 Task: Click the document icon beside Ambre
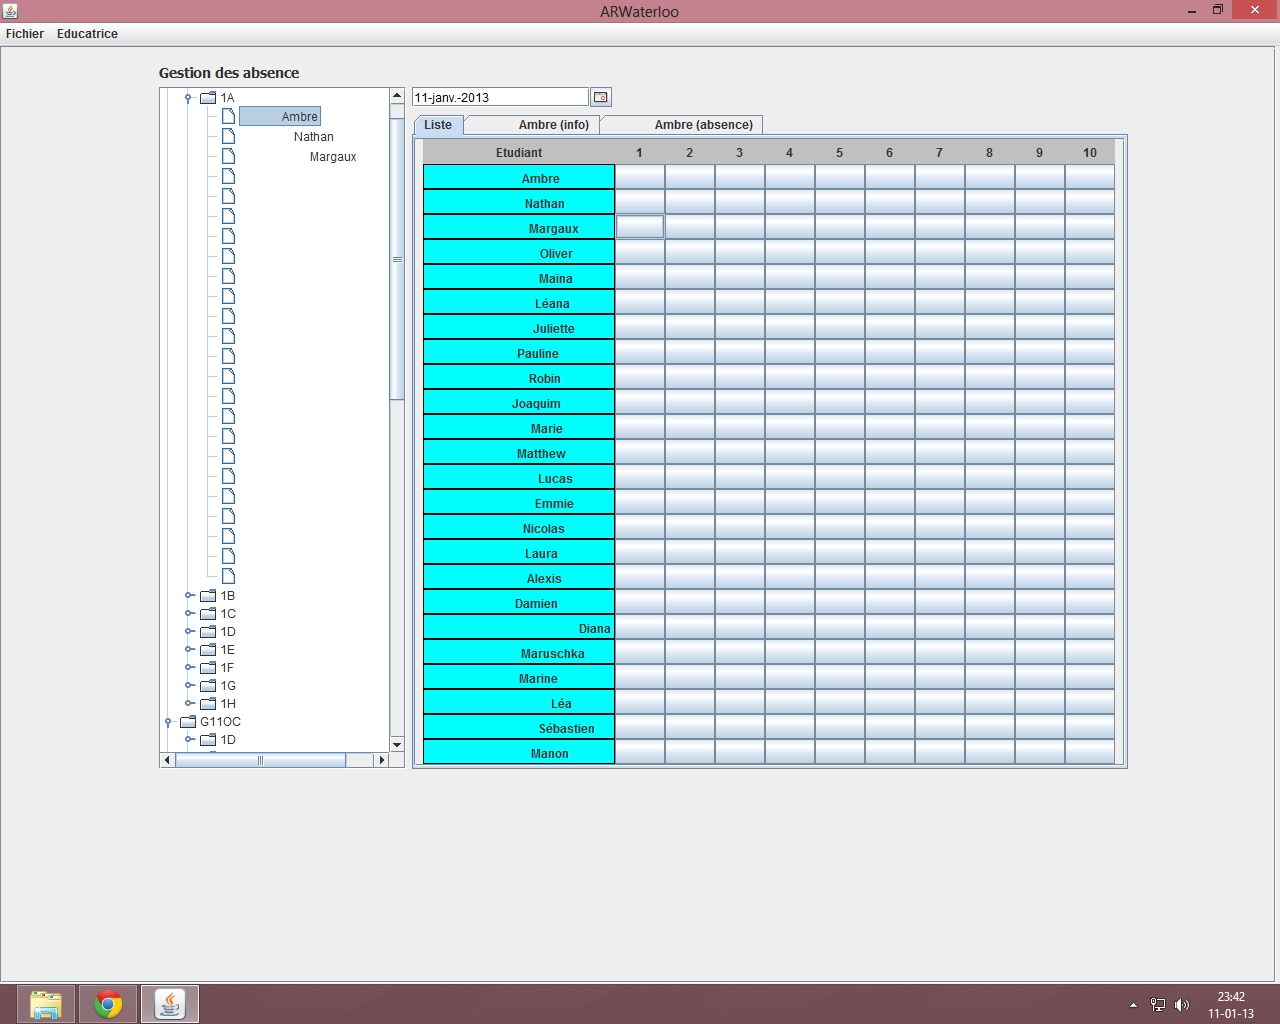point(228,117)
